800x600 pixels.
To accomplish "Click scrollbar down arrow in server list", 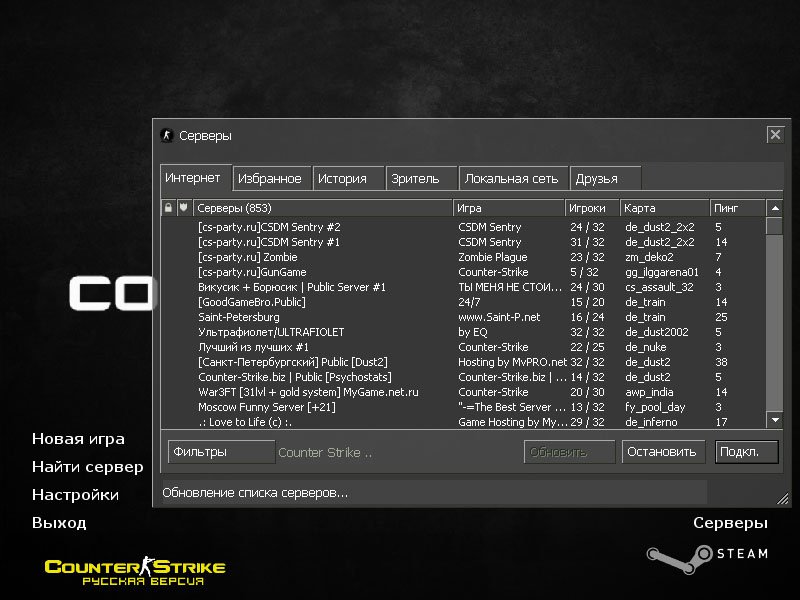I will [775, 420].
